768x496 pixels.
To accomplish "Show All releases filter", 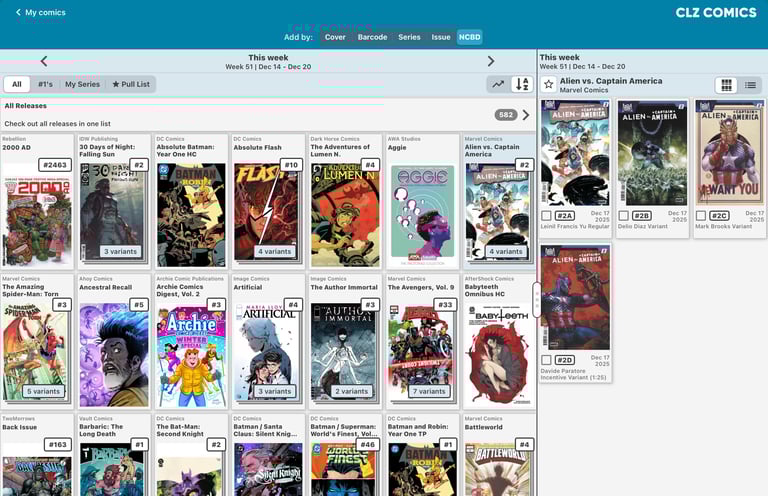I will click(x=17, y=84).
